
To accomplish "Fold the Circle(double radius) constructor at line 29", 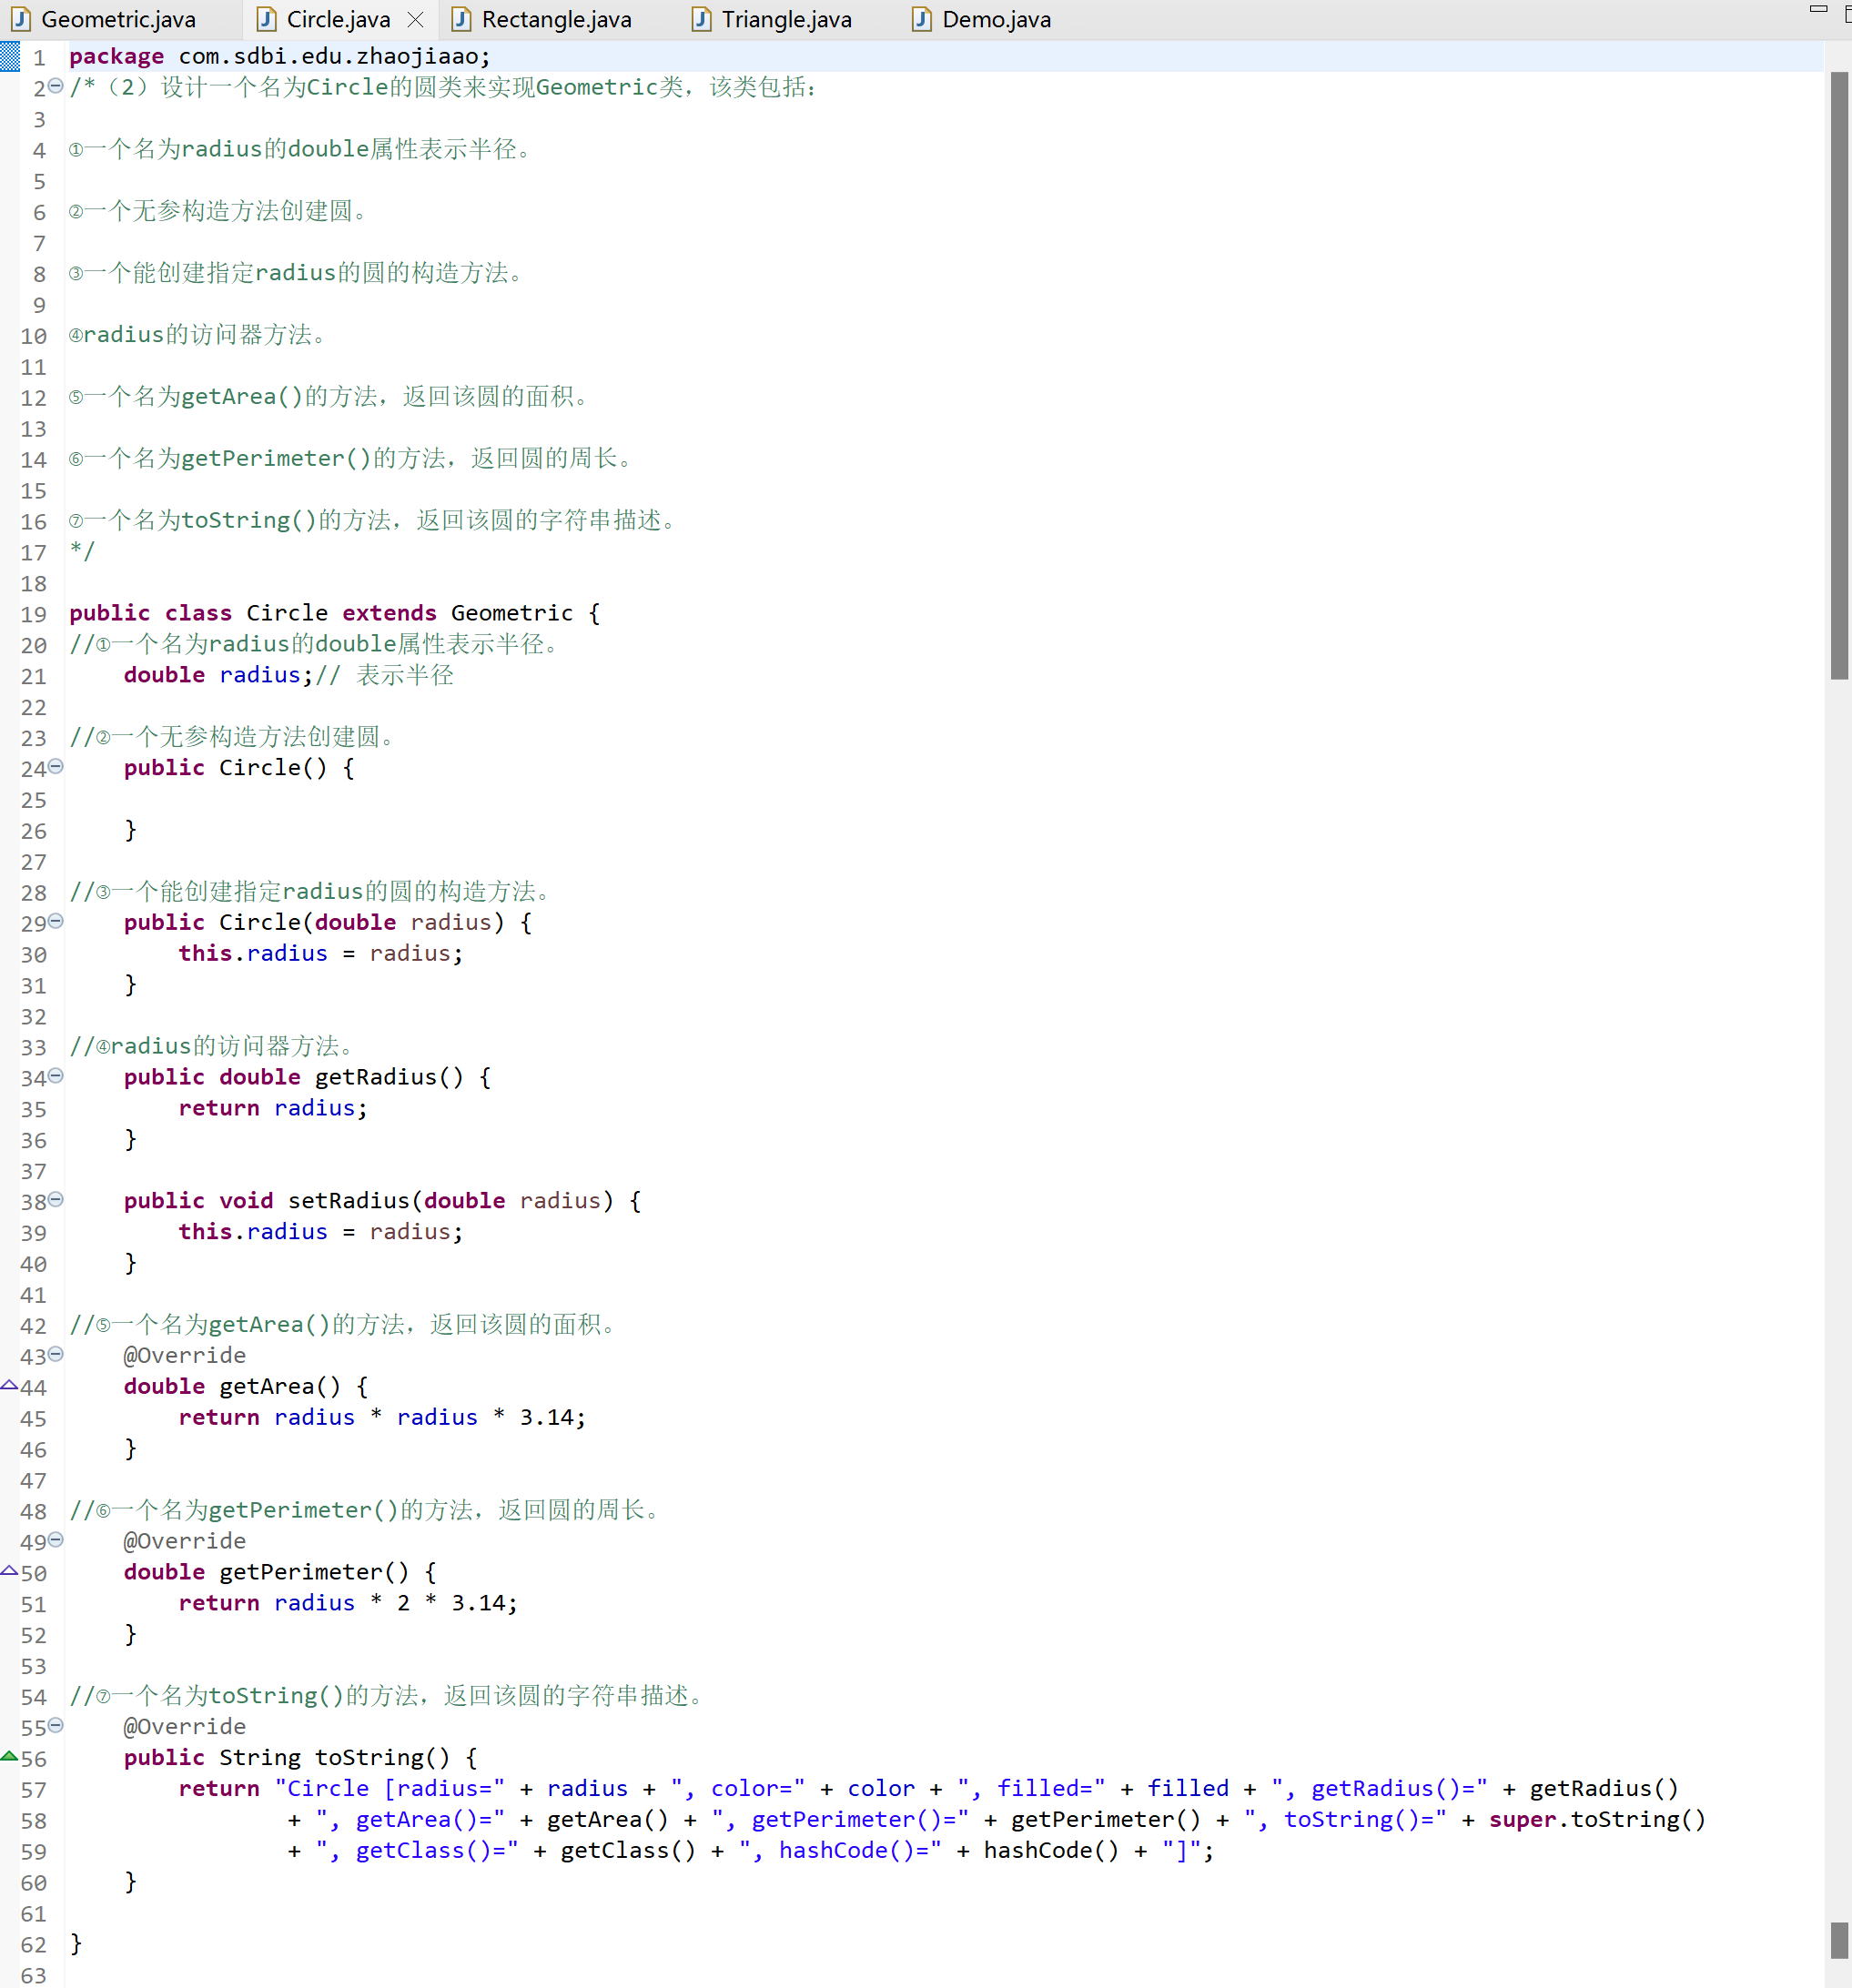I will pyautogui.click(x=56, y=921).
